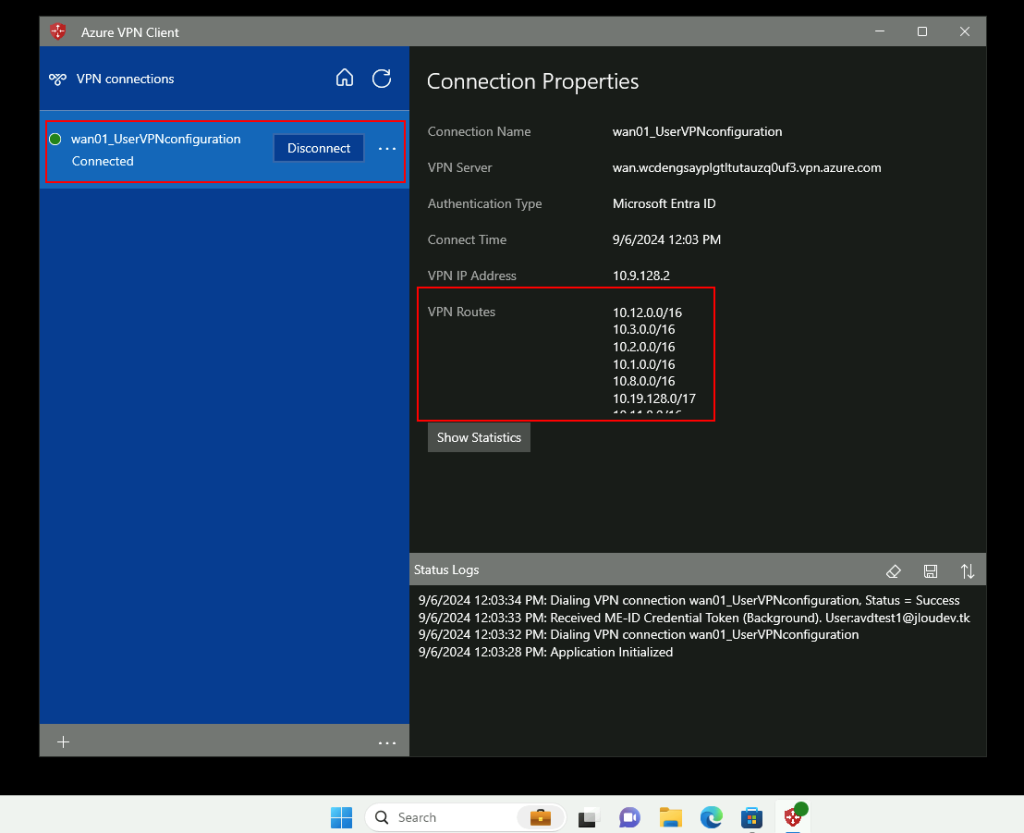Viewport: 1024px width, 833px height.
Task: Click the Status Logs panel title
Action: tap(446, 570)
